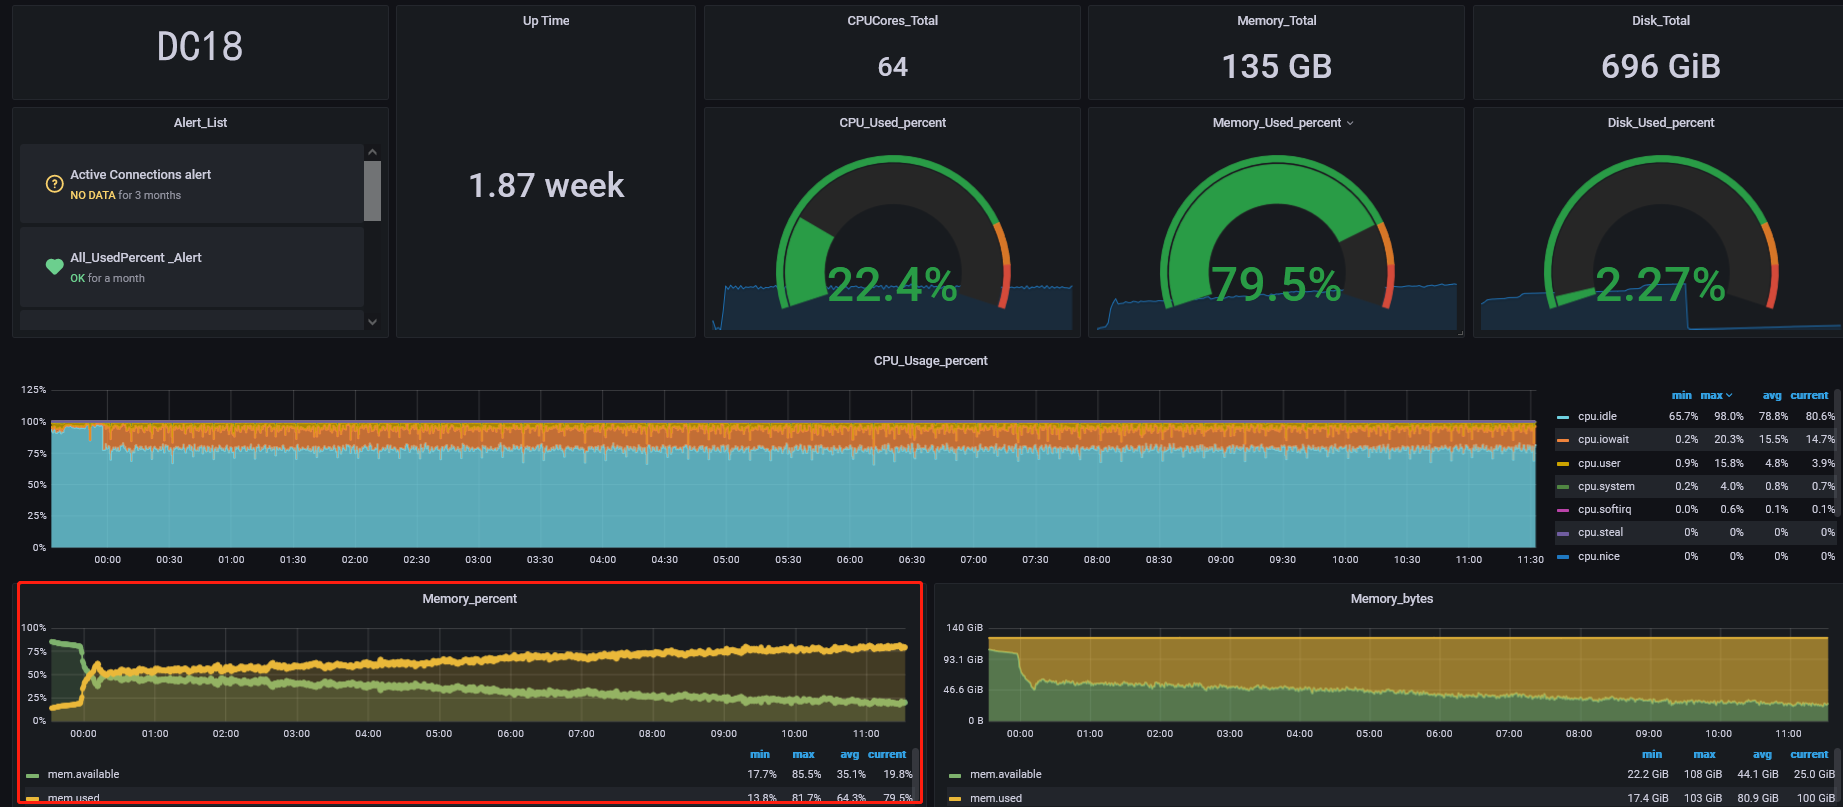Screen dimensions: 1843x807
Task: Open the Active Connections alert entry
Action: 141,175
